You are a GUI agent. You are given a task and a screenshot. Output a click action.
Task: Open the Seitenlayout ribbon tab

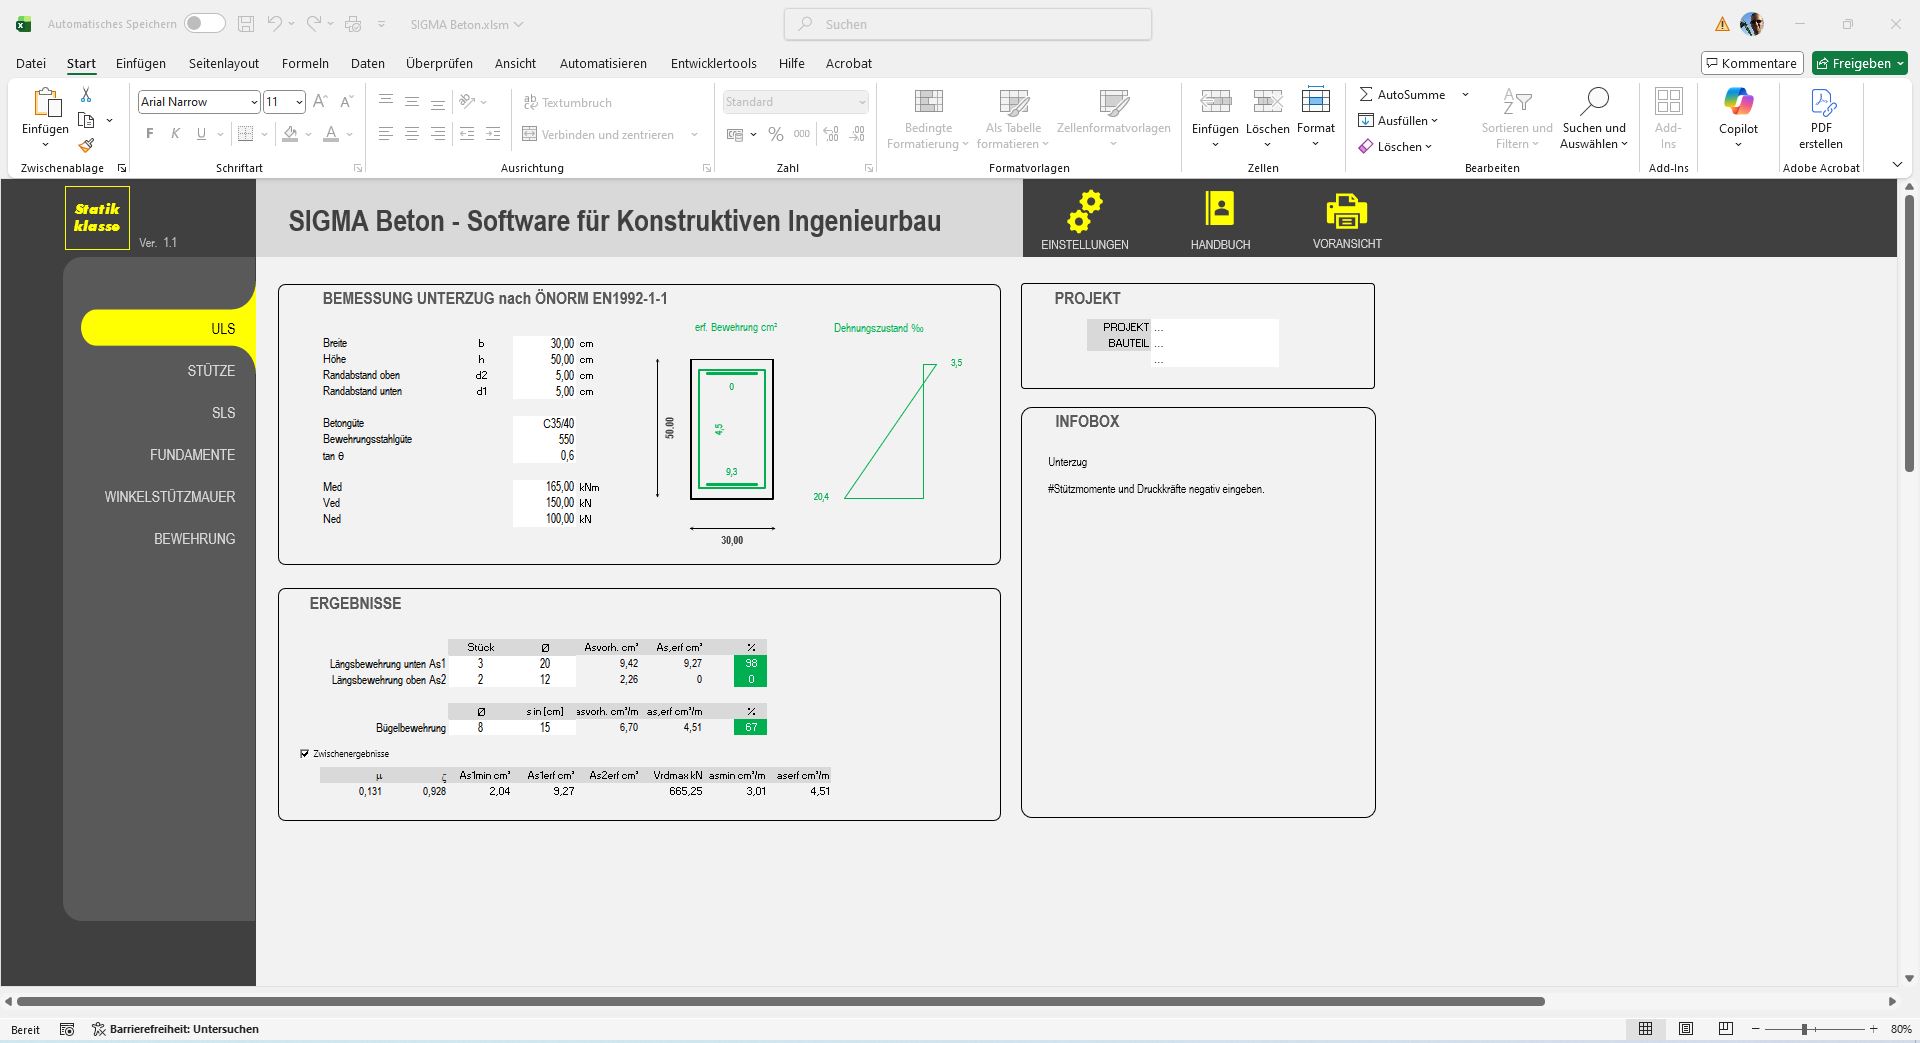[x=224, y=63]
